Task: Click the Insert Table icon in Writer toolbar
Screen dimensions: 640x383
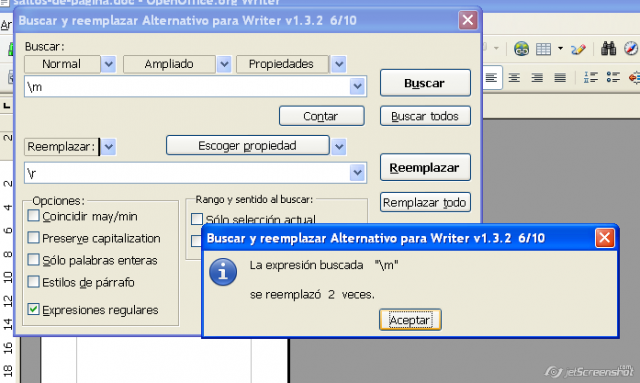Action: pyautogui.click(x=543, y=49)
